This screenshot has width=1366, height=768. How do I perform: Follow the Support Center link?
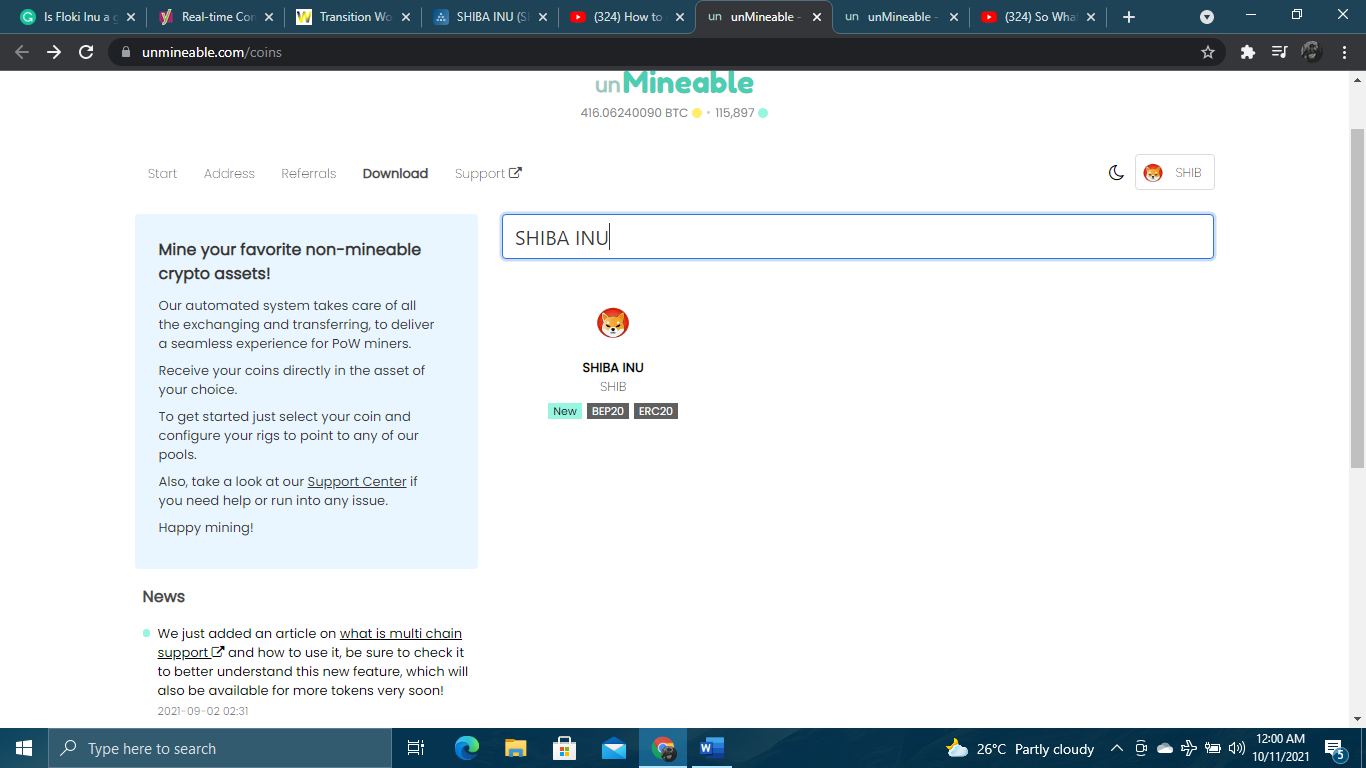[x=357, y=481]
